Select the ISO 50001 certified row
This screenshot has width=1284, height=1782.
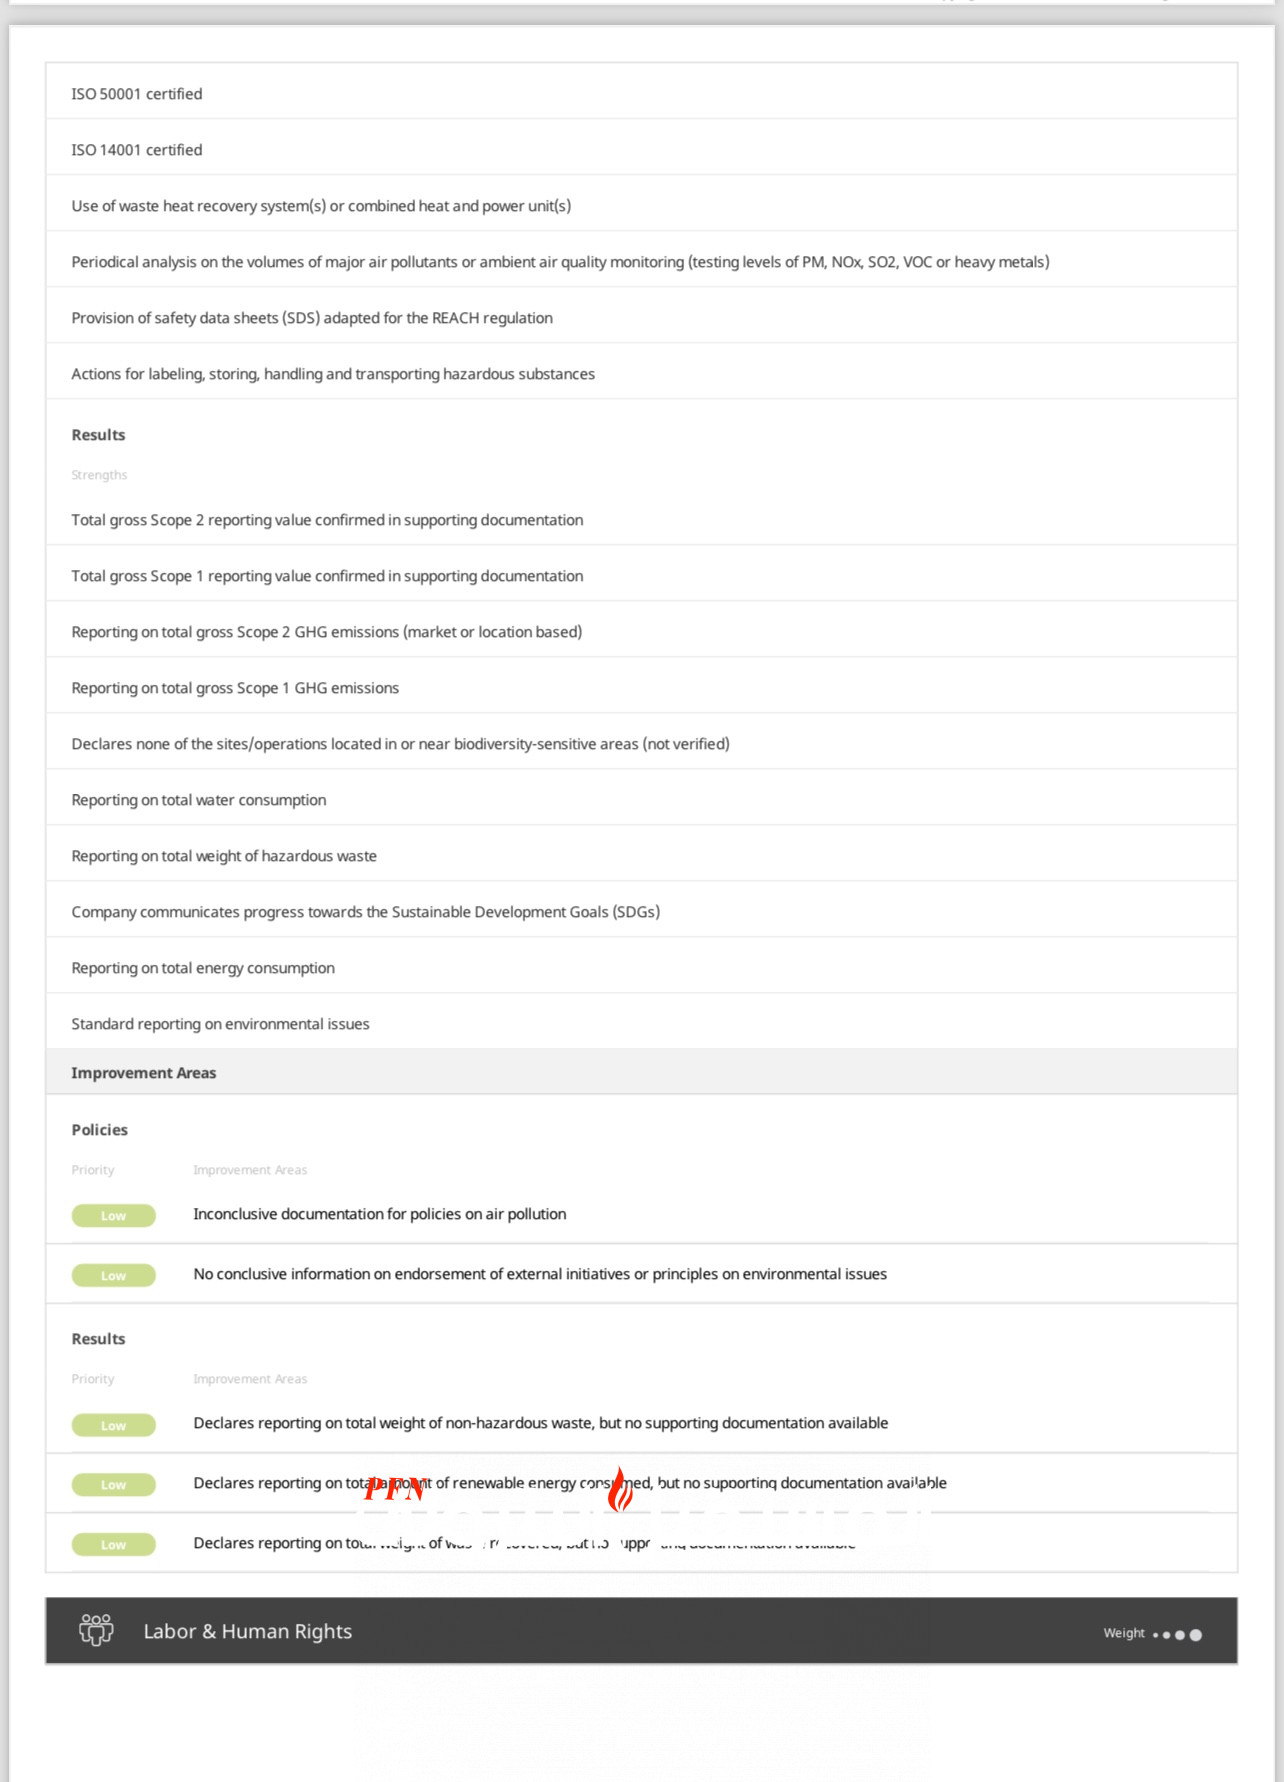coord(641,93)
